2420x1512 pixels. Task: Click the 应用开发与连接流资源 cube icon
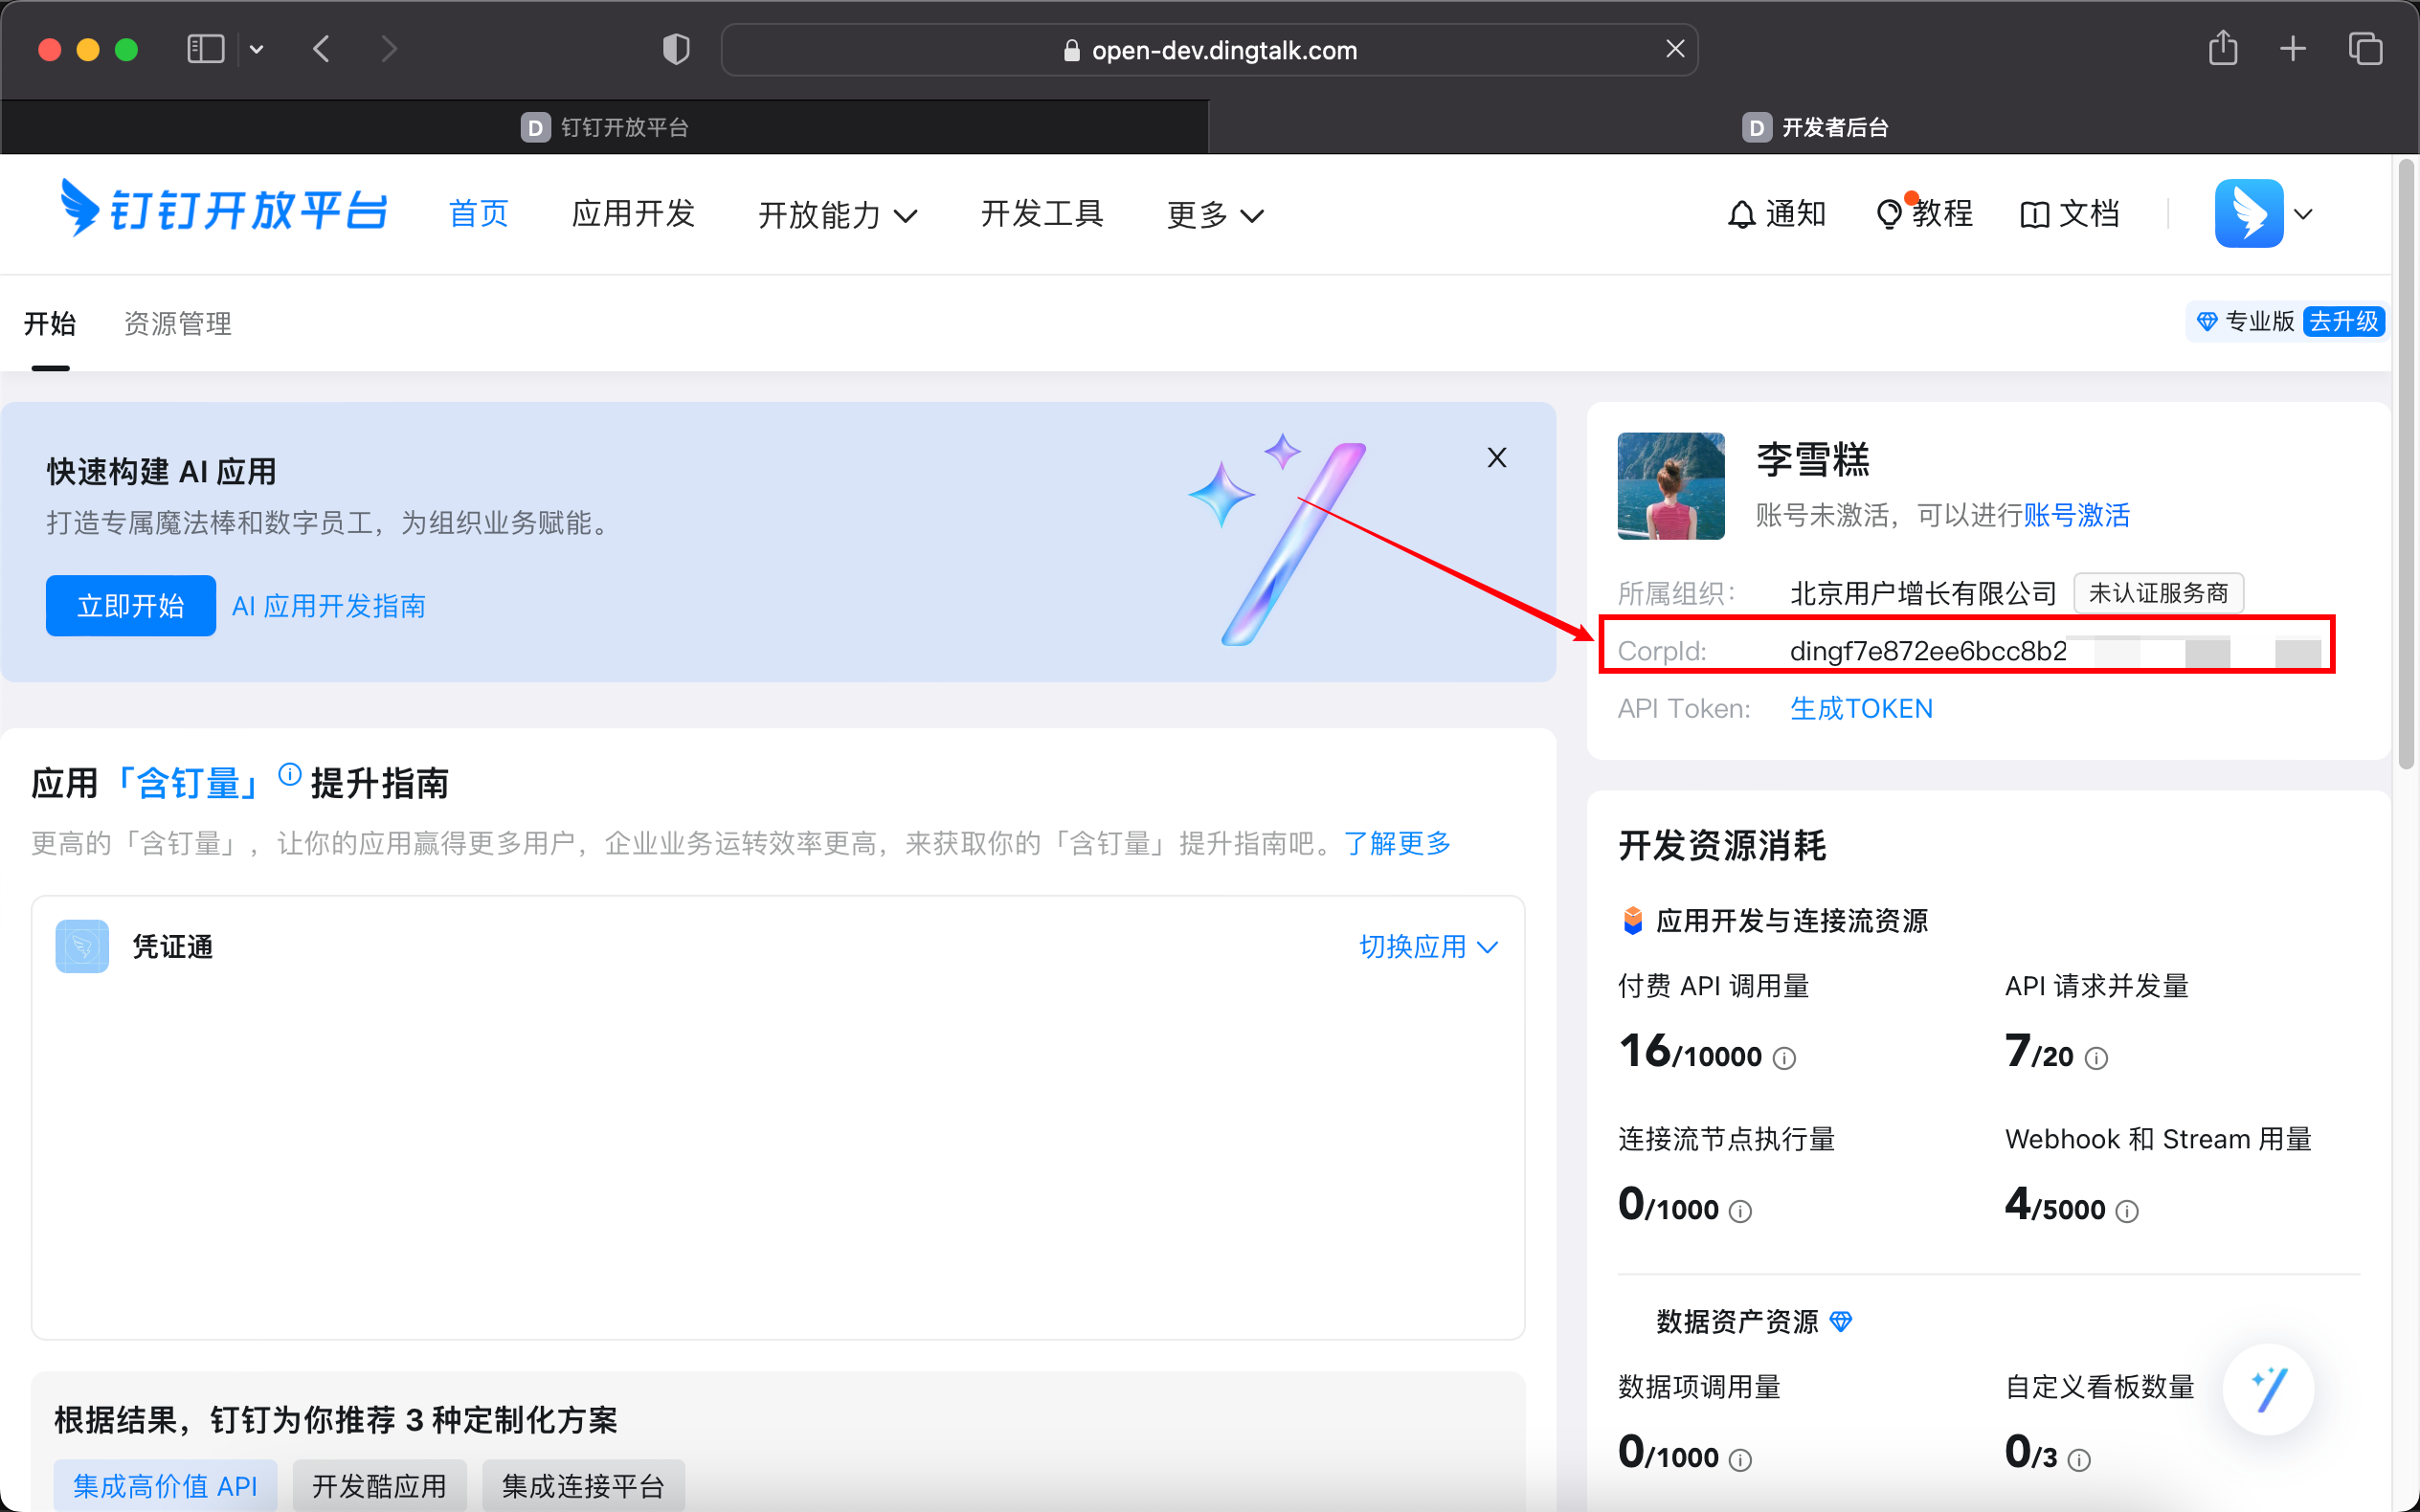1633,920
